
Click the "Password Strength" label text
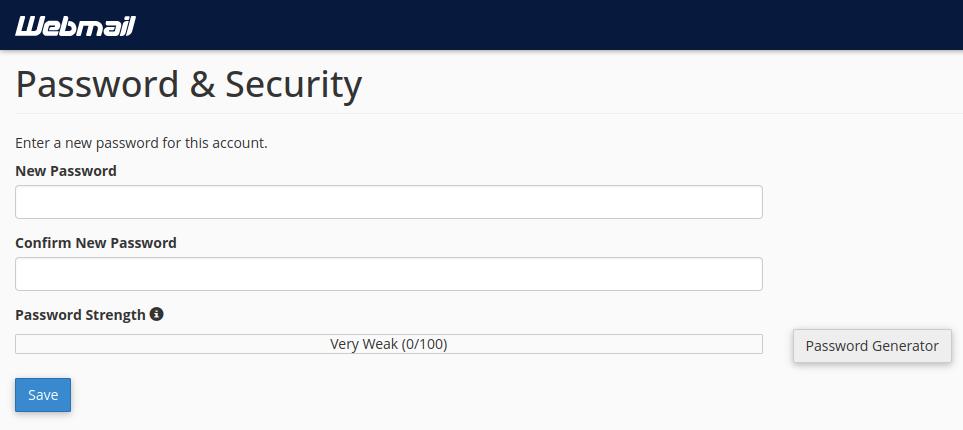click(x=80, y=315)
